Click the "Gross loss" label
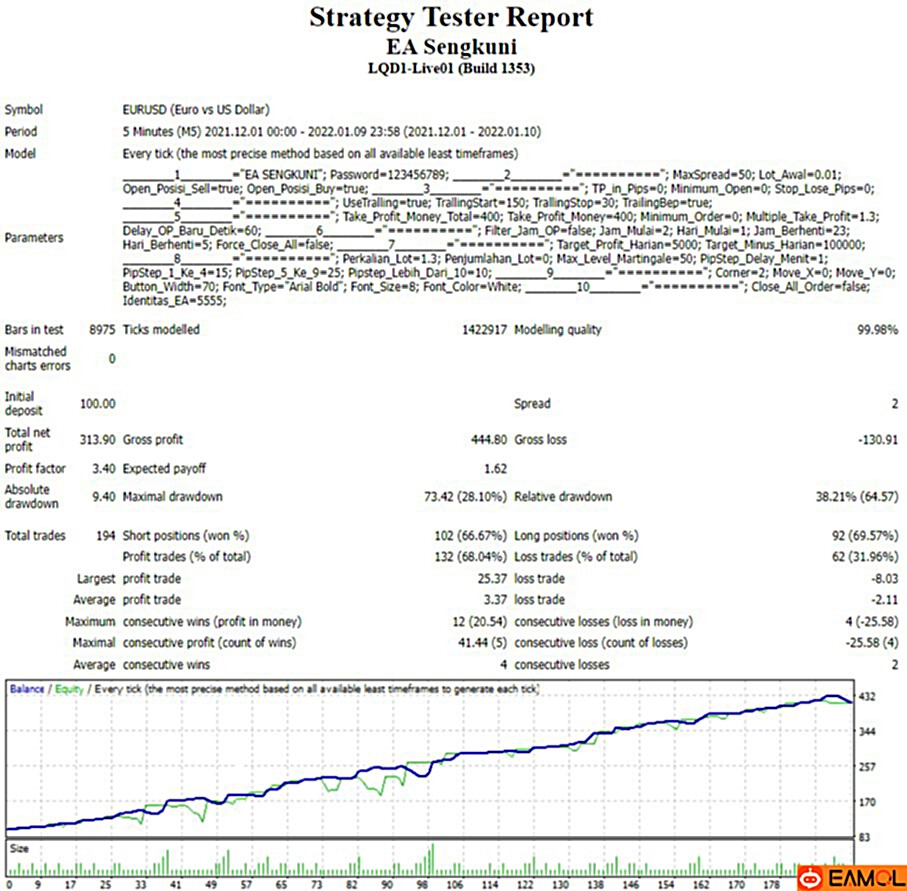 point(540,439)
